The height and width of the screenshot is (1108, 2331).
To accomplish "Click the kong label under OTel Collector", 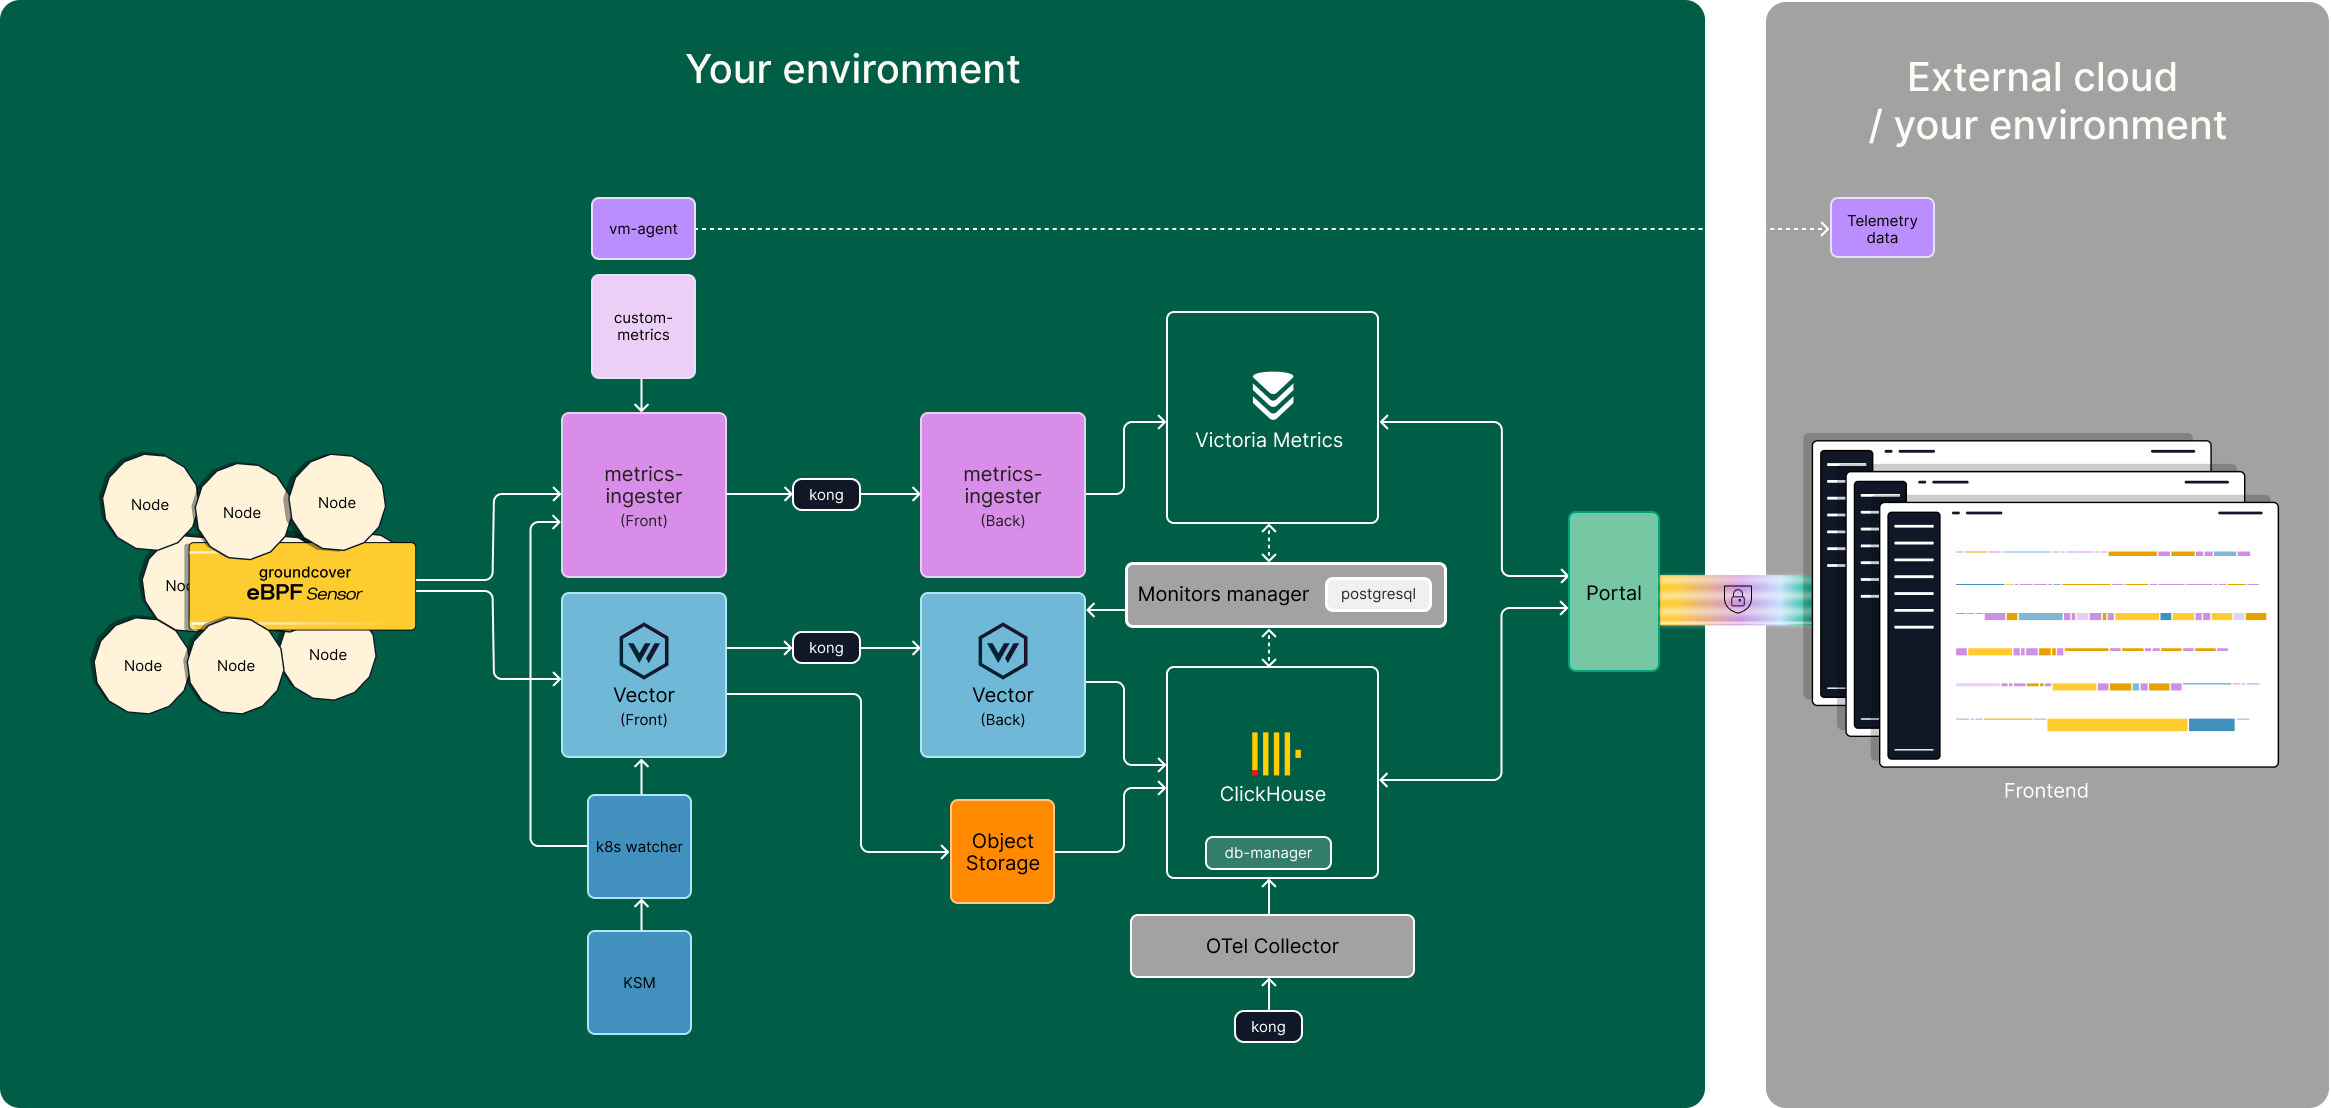I will click(1267, 1026).
